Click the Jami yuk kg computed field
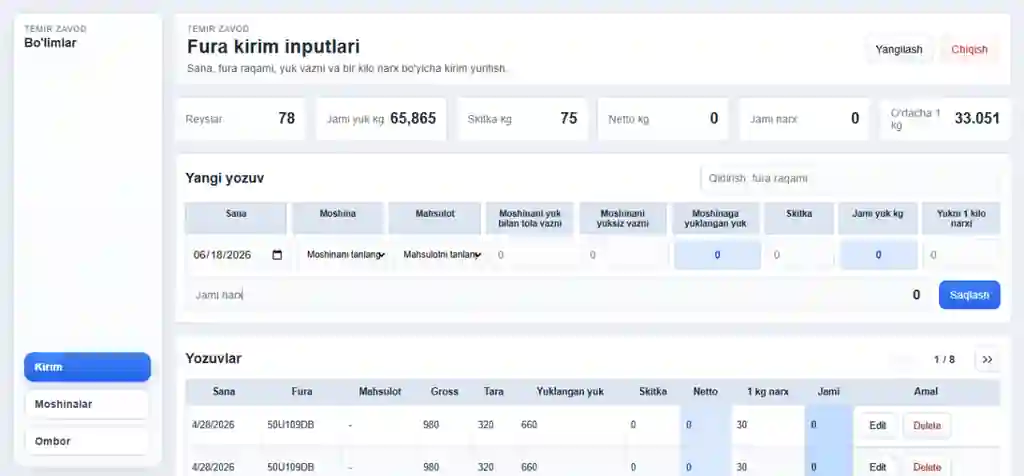This screenshot has width=1024, height=476. point(878,255)
